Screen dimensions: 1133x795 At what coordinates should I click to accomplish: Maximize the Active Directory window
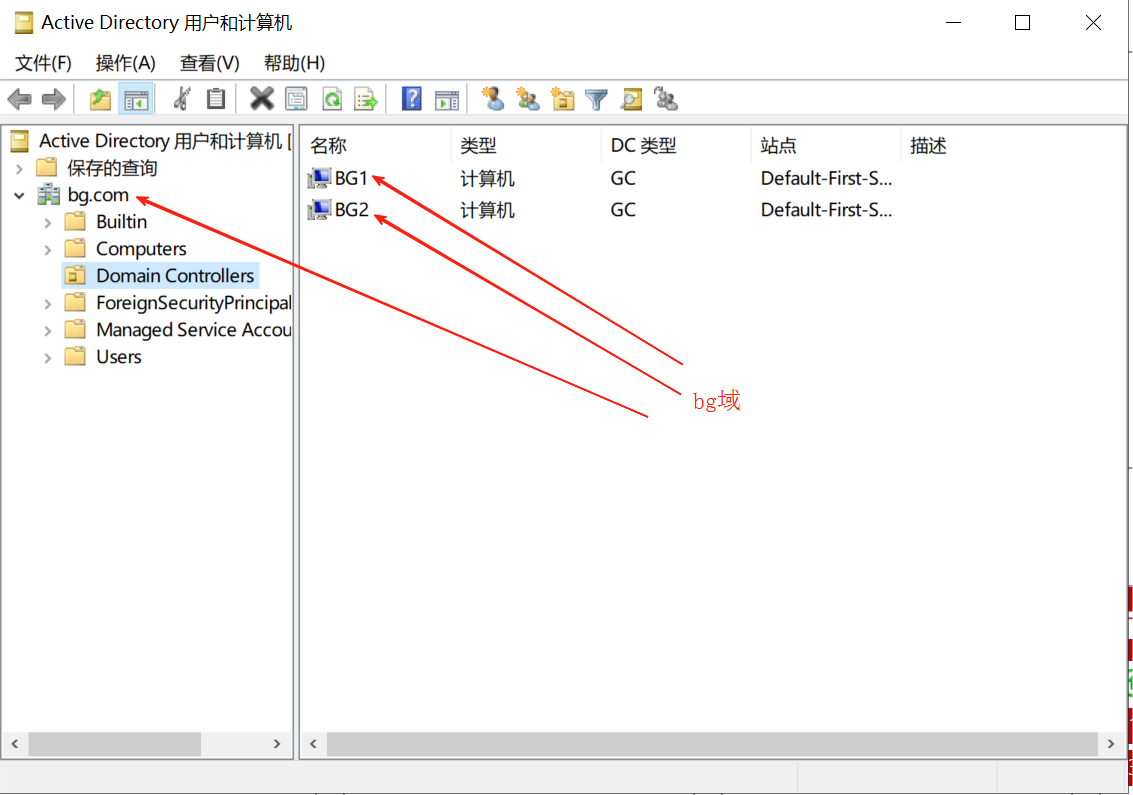pos(1022,22)
